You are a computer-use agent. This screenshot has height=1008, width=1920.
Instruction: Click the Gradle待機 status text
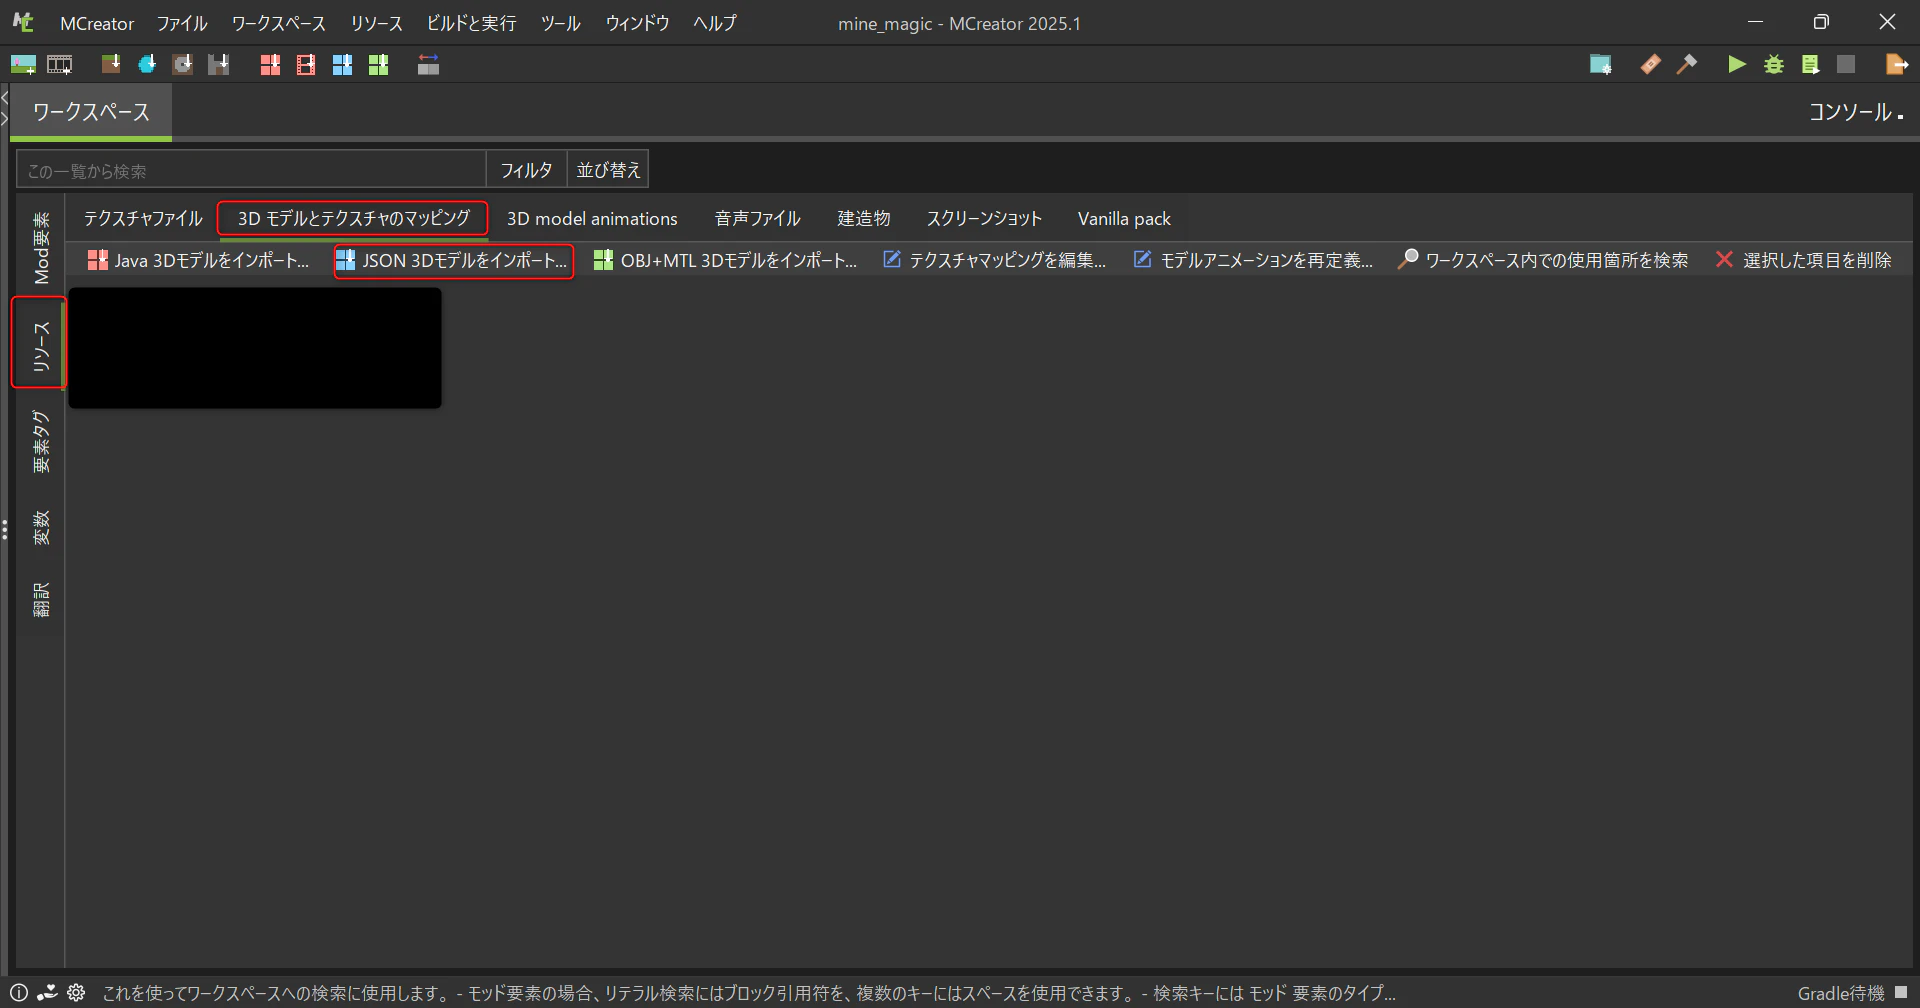pos(1841,993)
